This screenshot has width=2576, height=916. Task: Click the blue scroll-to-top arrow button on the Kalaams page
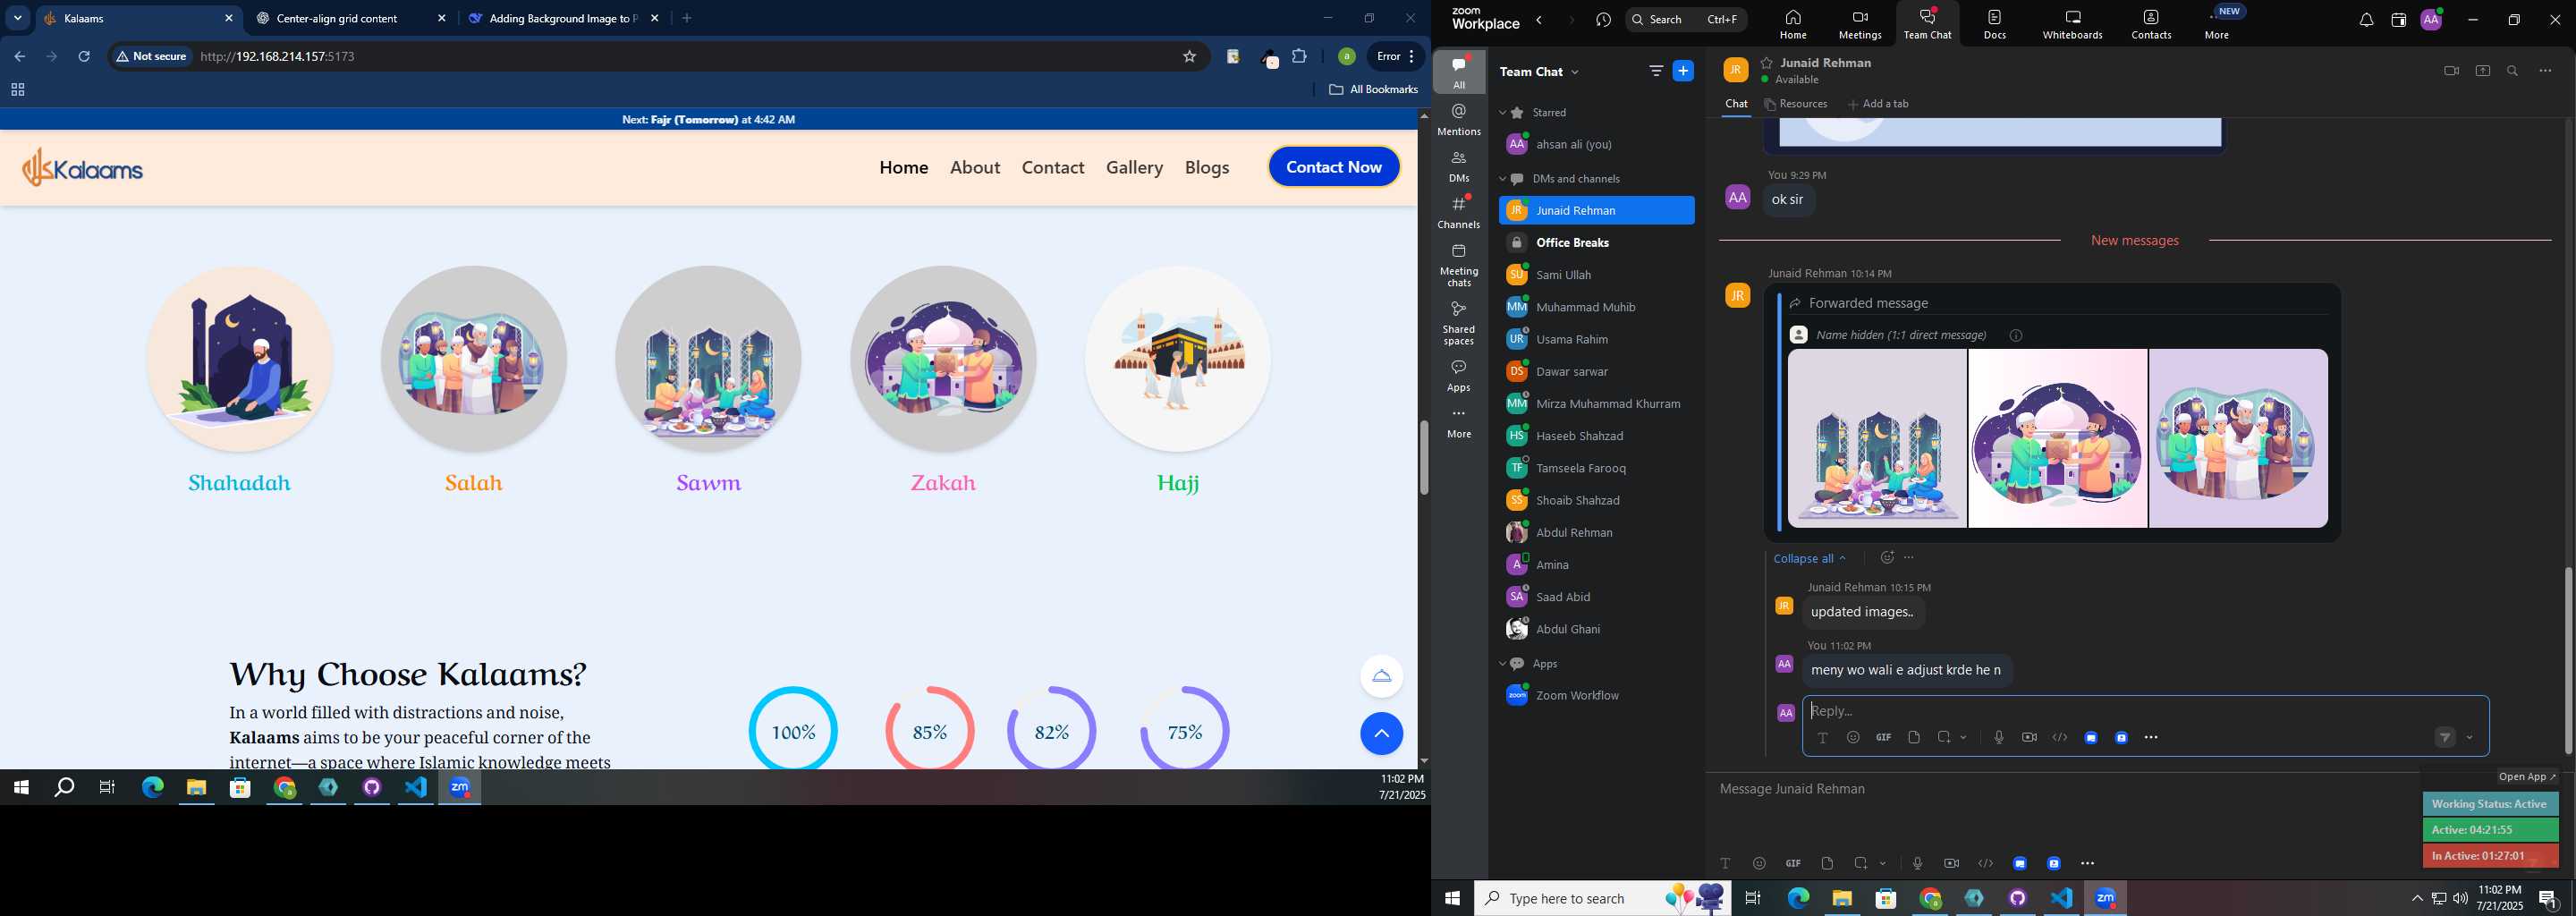click(1381, 734)
